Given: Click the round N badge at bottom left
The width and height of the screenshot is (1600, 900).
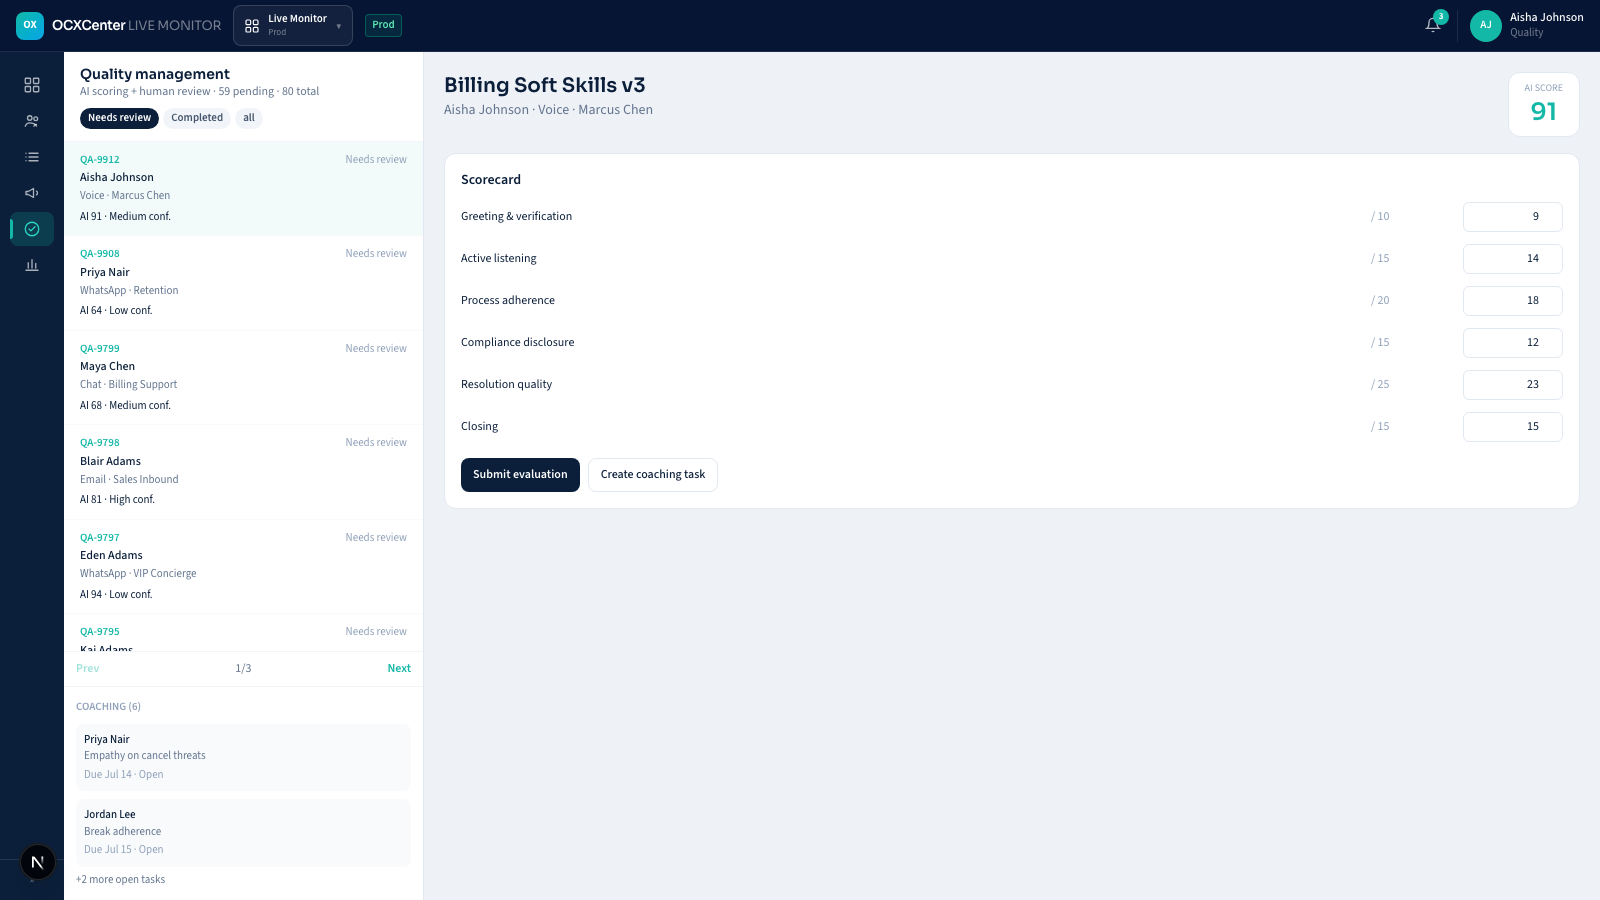Looking at the screenshot, I should tap(38, 862).
